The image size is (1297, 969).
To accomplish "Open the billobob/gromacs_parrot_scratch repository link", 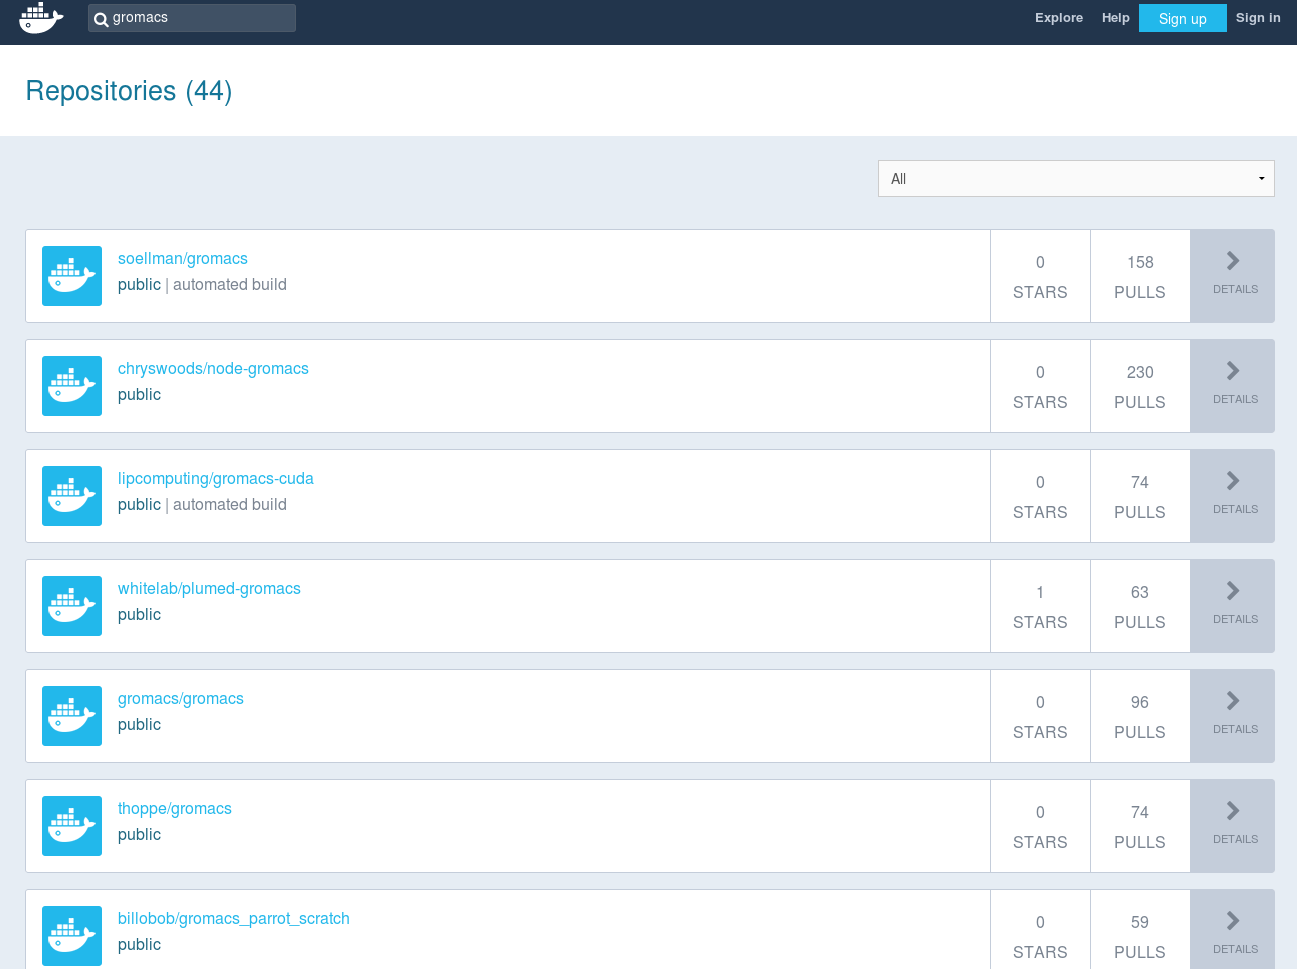I will point(234,919).
